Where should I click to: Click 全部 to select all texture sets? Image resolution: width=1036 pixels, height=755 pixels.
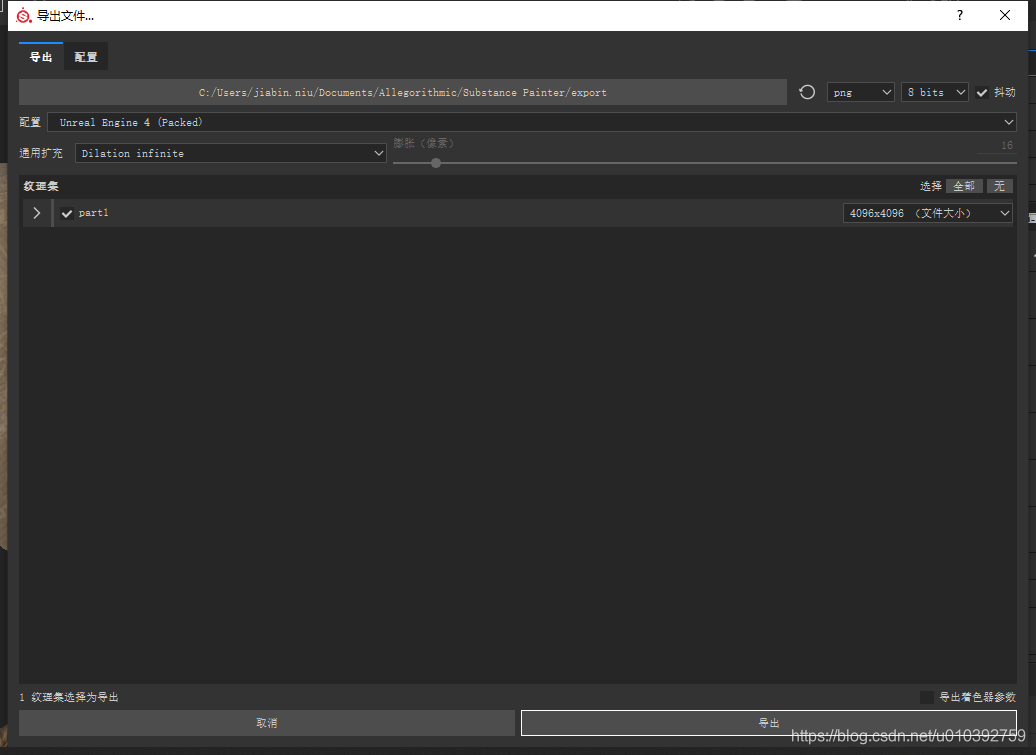(964, 186)
